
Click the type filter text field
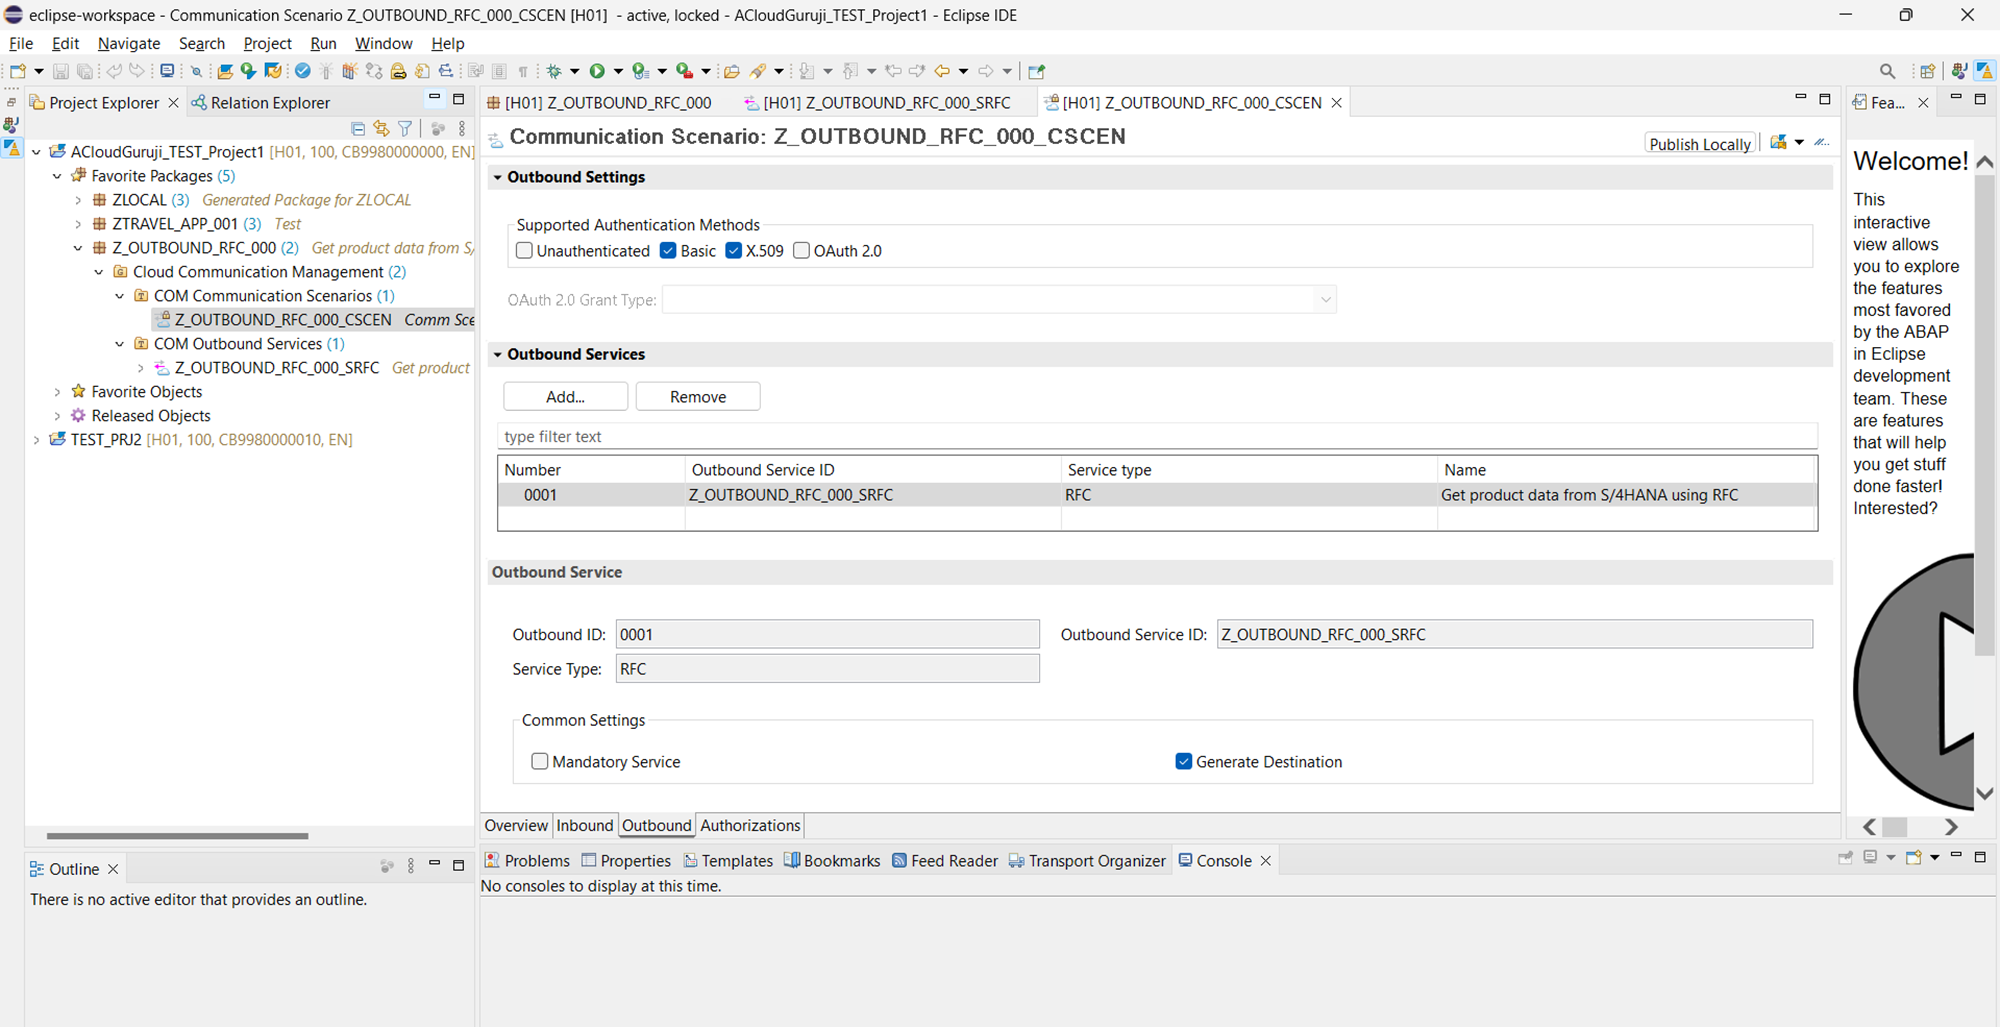(1156, 437)
